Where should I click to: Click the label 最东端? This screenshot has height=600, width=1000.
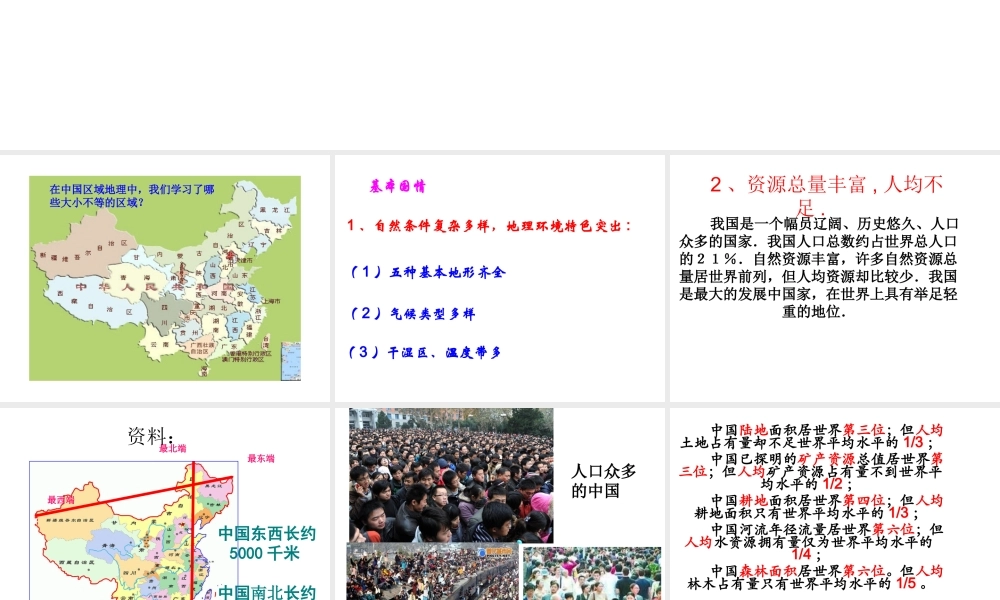point(261,458)
